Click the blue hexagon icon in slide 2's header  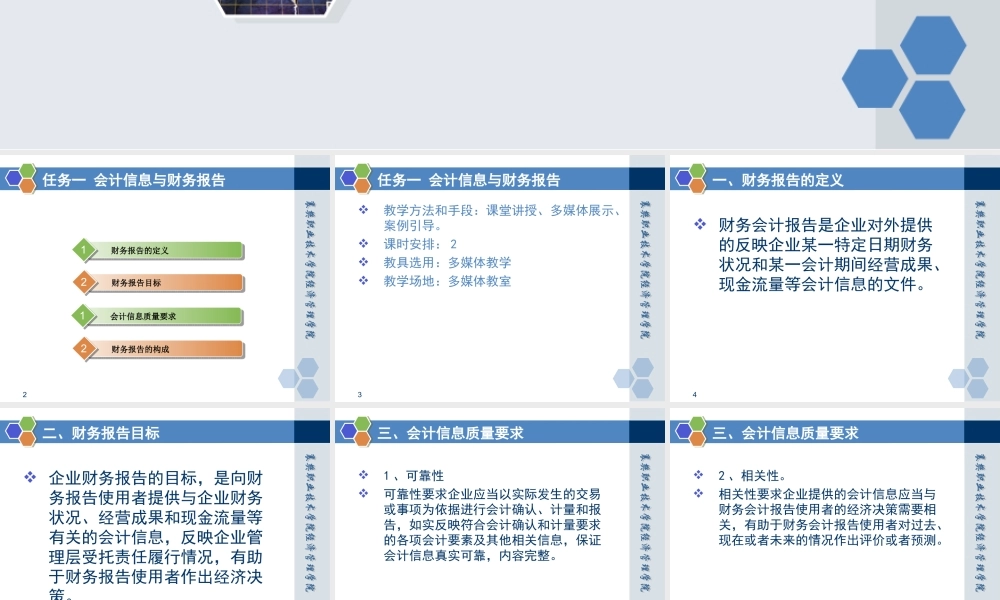(14, 180)
